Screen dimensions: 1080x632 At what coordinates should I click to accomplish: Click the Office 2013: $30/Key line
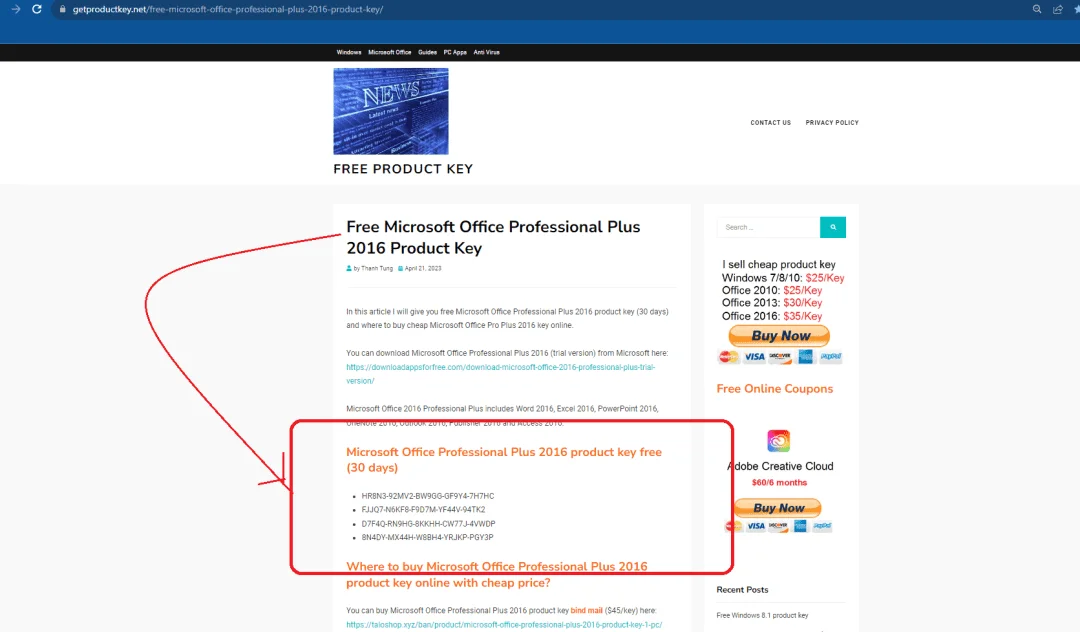click(771, 303)
